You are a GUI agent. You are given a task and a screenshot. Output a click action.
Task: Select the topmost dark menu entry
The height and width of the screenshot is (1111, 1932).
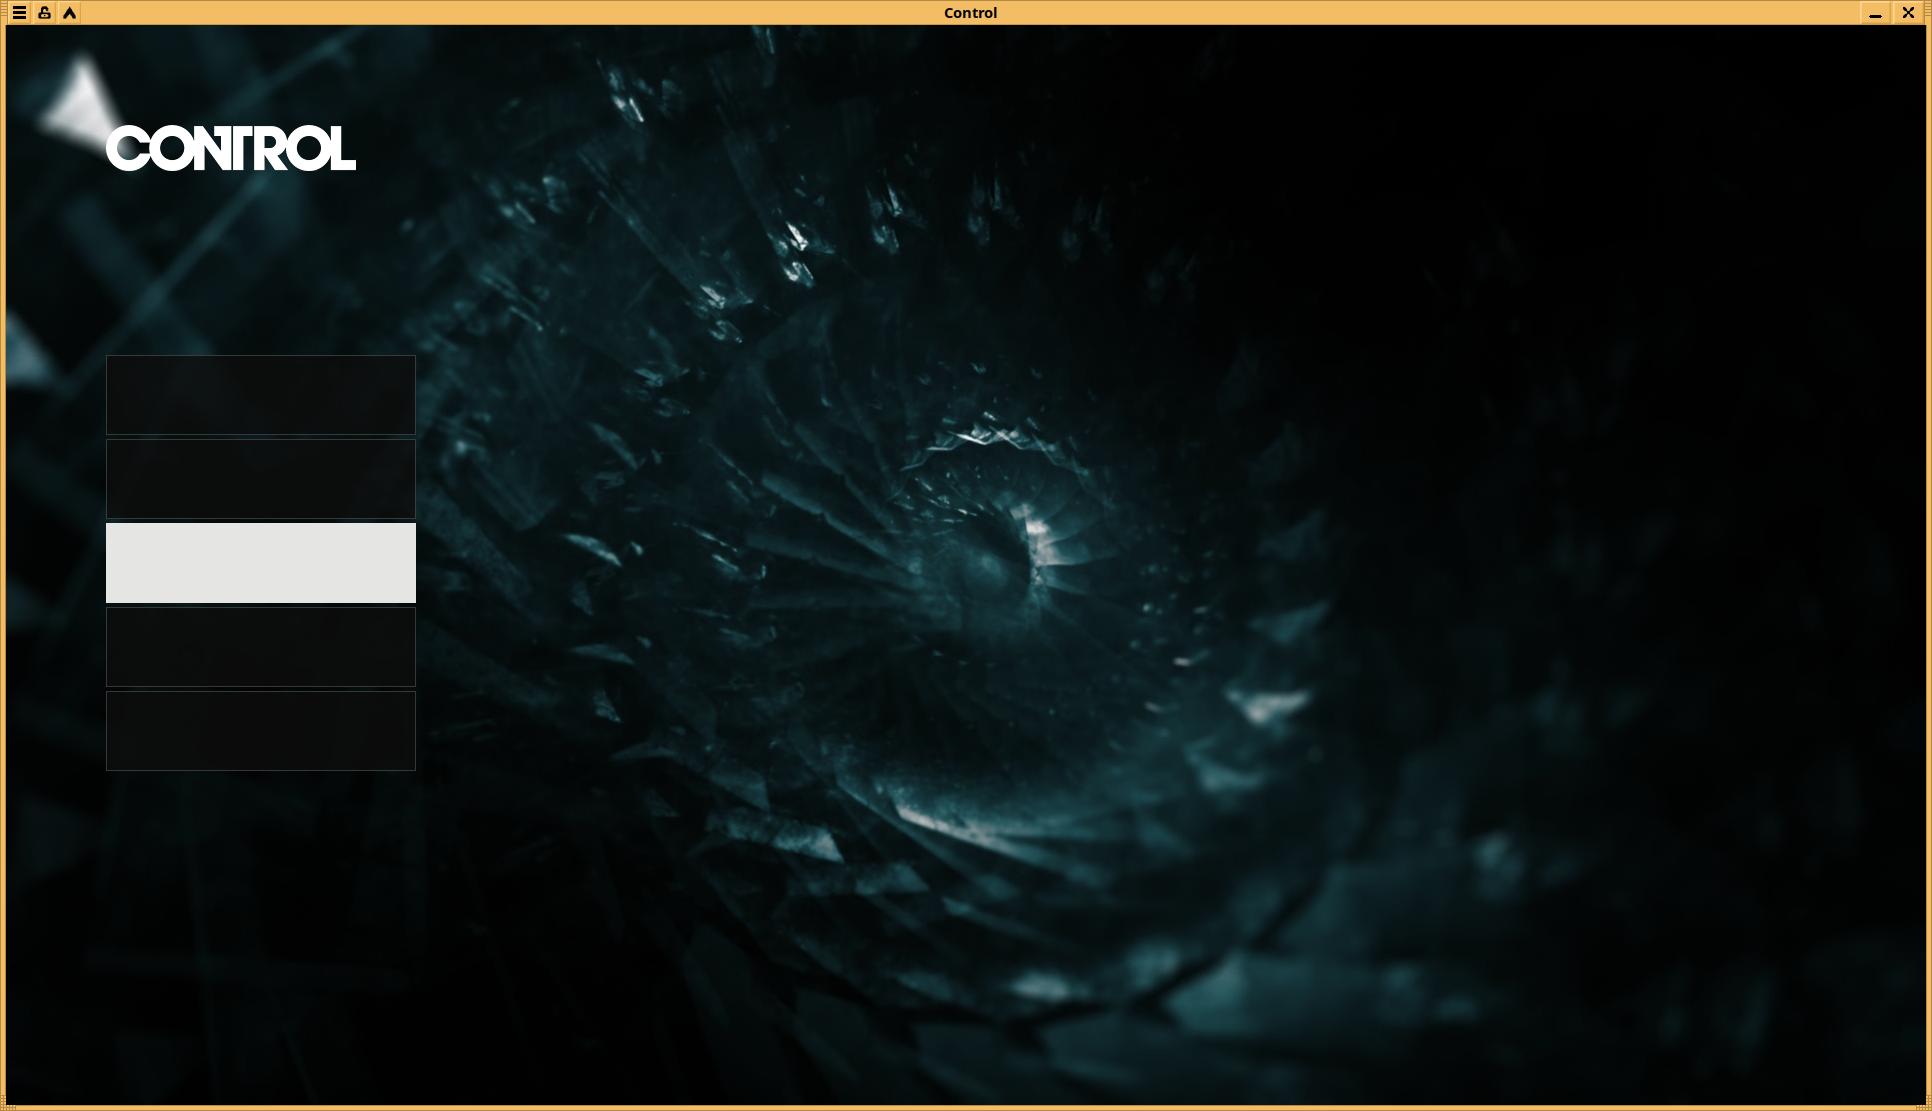coord(260,395)
